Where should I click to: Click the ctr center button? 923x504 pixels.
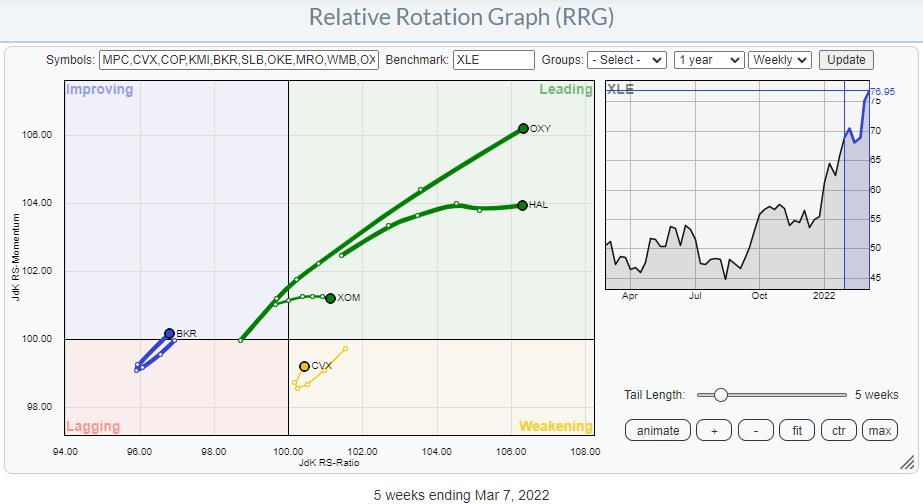pos(838,431)
